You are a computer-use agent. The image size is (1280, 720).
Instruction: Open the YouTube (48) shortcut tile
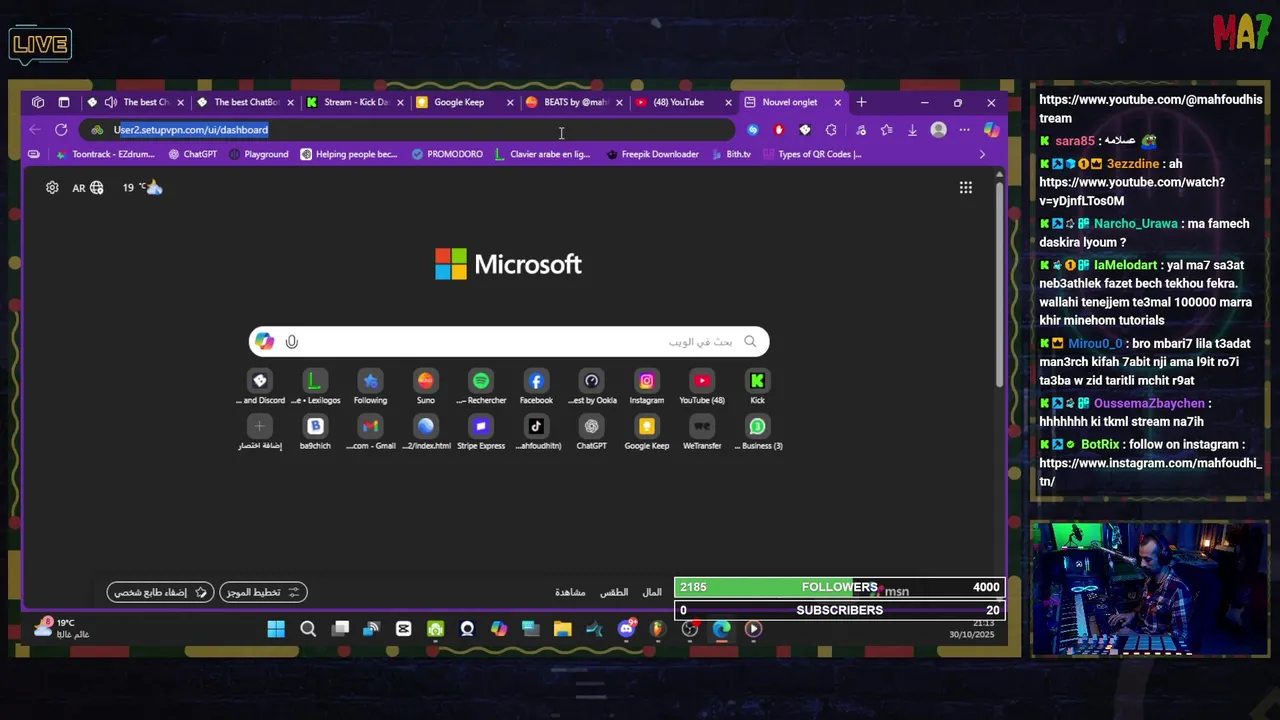pos(702,386)
